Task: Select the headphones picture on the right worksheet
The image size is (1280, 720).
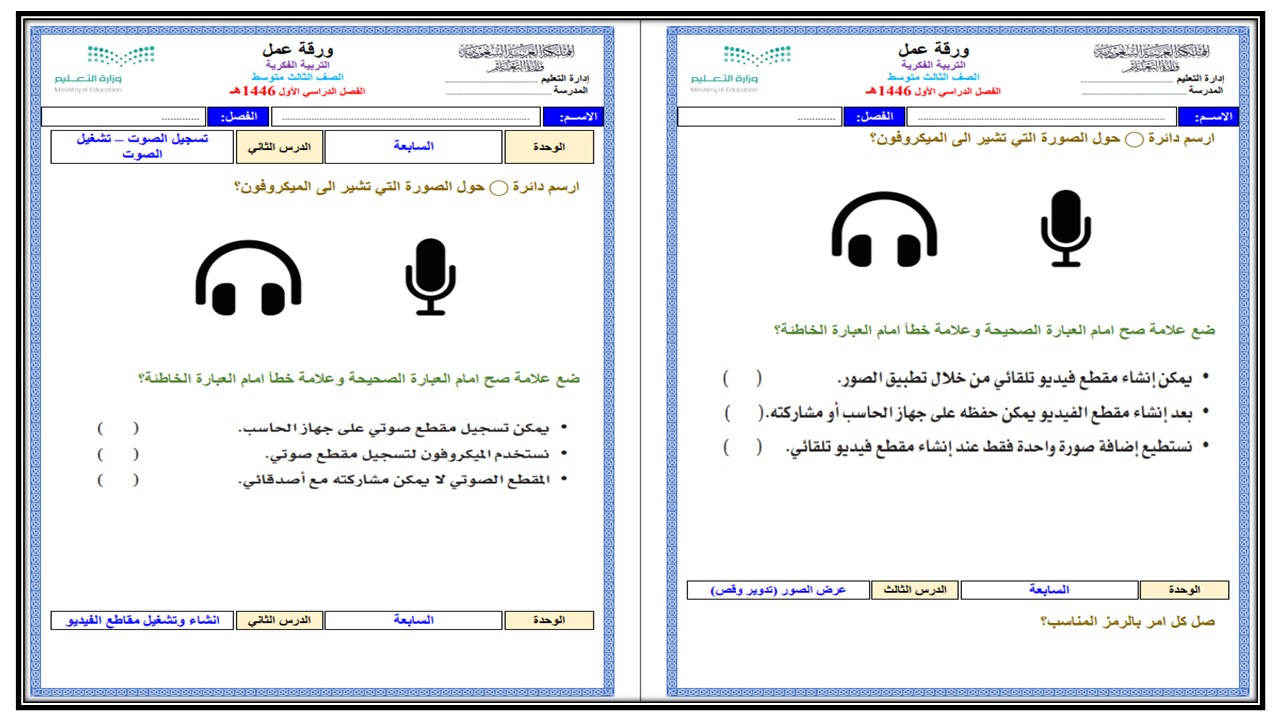Action: (x=884, y=229)
